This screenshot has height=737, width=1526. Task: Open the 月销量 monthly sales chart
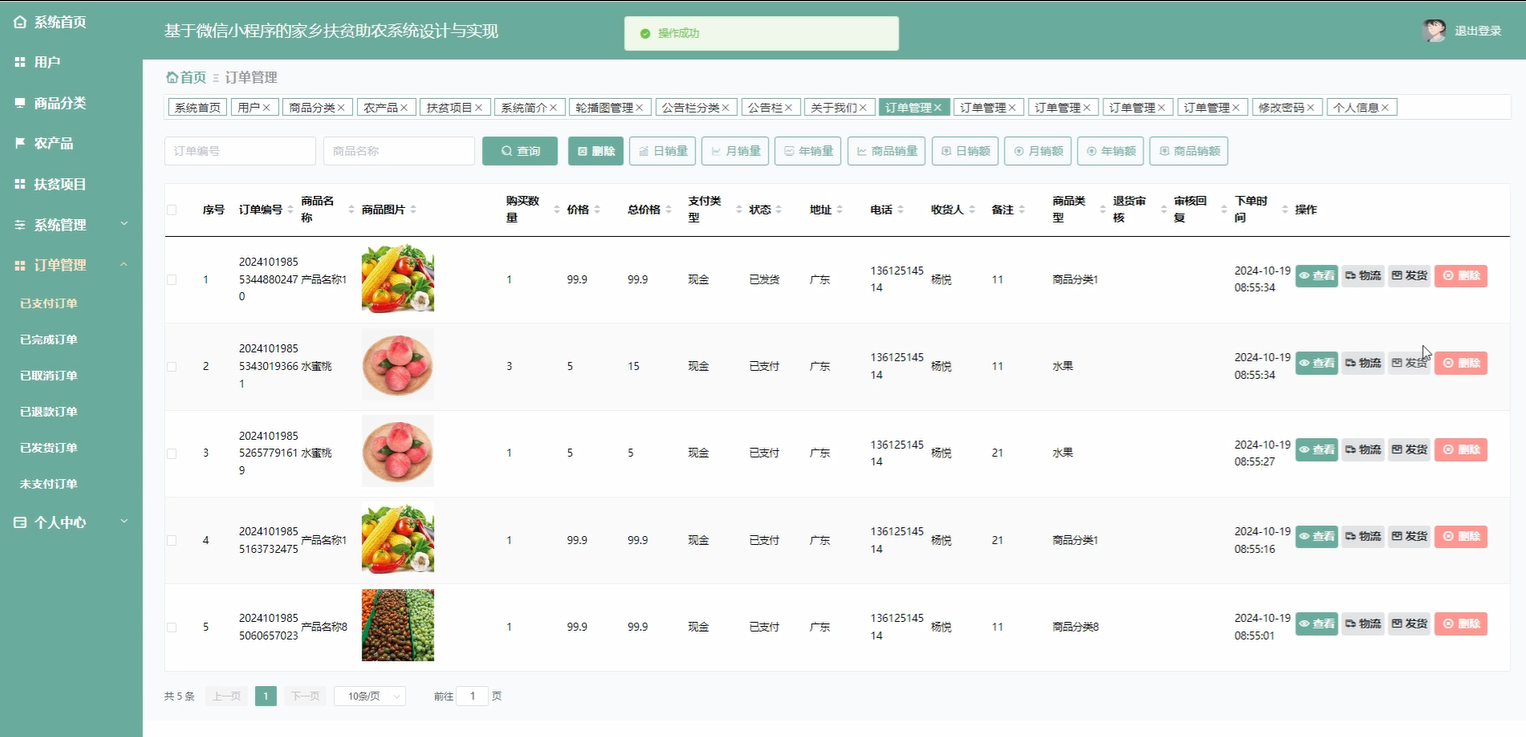[735, 151]
